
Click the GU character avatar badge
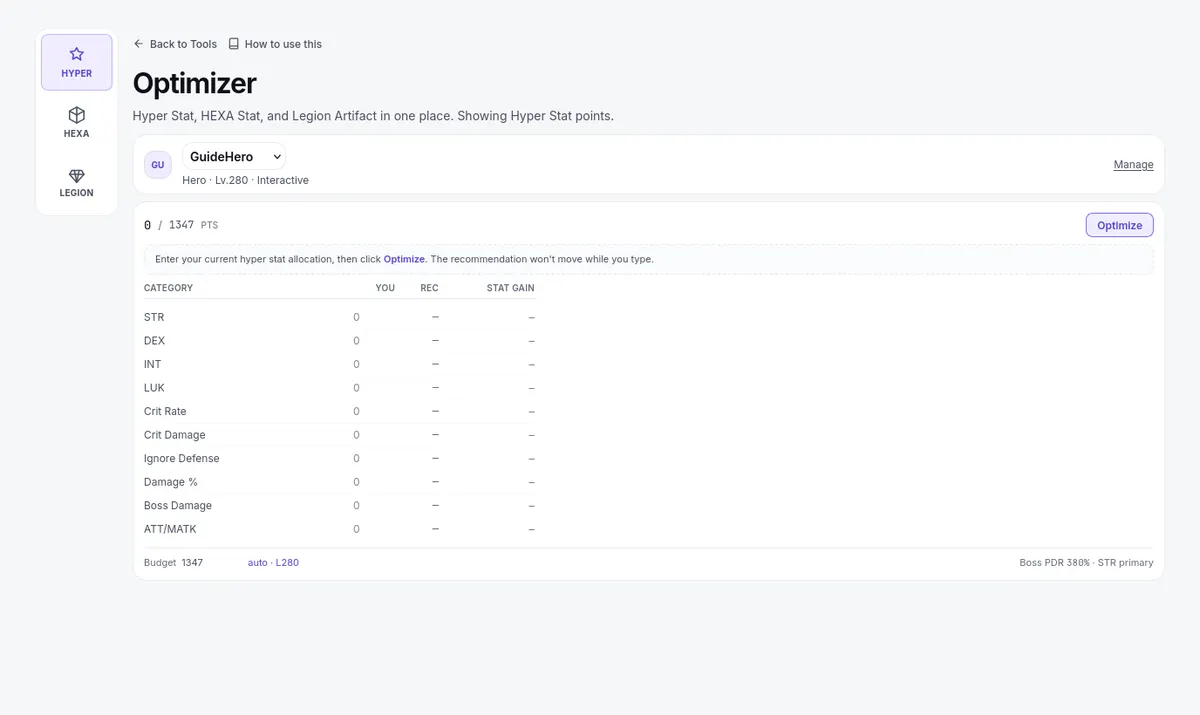pos(158,165)
